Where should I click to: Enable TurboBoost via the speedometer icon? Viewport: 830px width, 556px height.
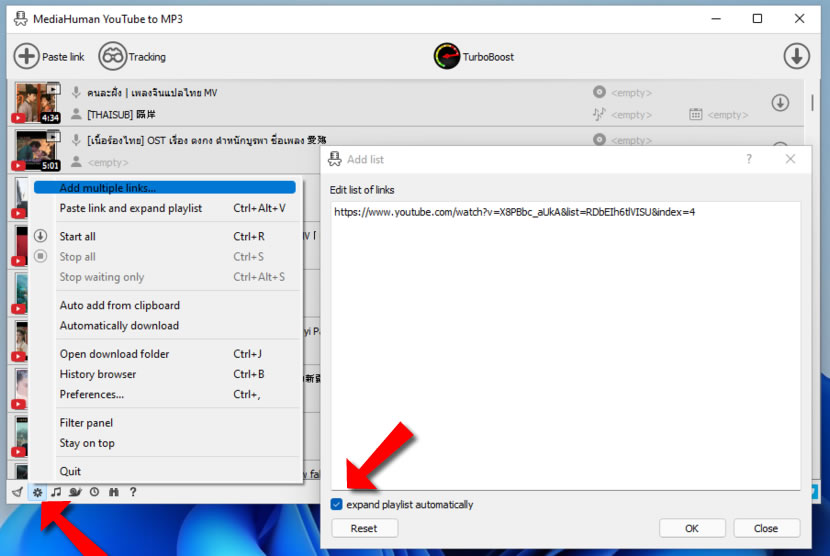tap(447, 56)
